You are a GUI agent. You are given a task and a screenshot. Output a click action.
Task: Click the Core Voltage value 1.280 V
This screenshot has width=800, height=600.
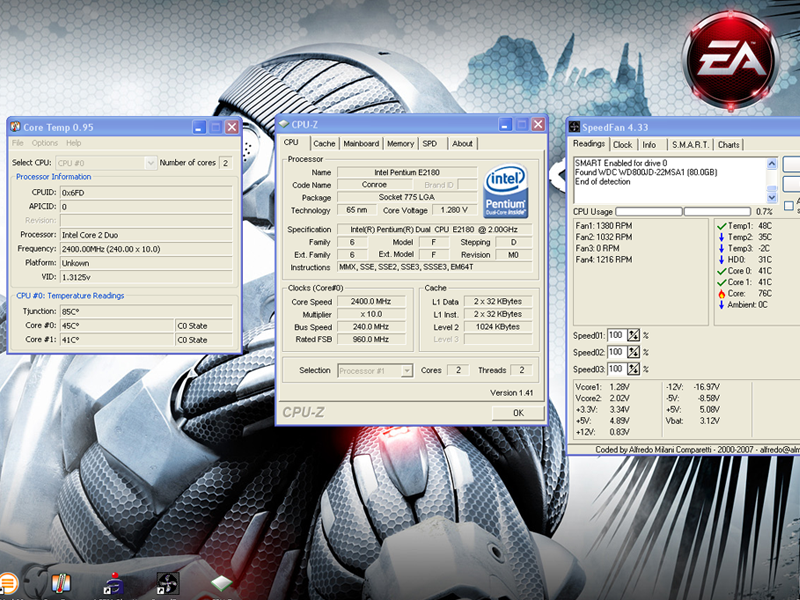(454, 210)
